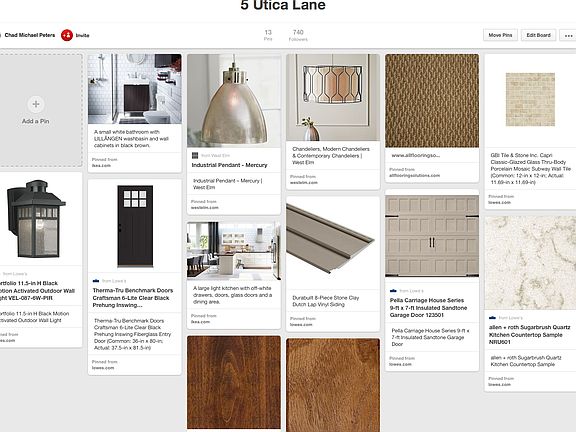View the 13 Pins count
Screen dimensions: 576x432
268,35
